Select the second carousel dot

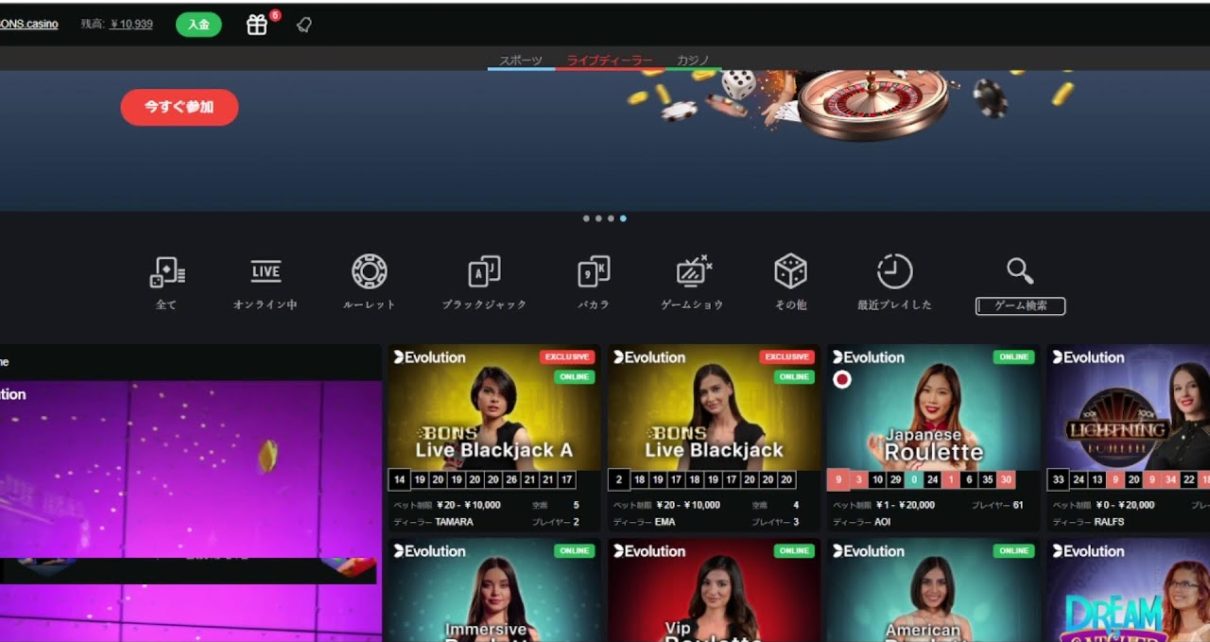tap(599, 218)
